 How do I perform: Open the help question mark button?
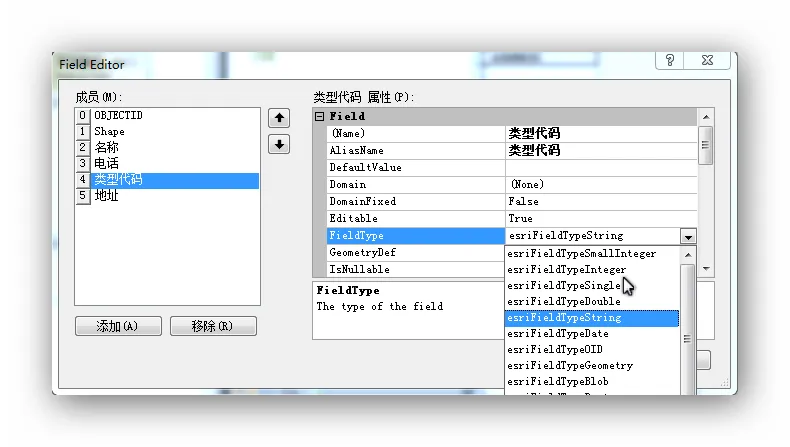click(x=669, y=60)
